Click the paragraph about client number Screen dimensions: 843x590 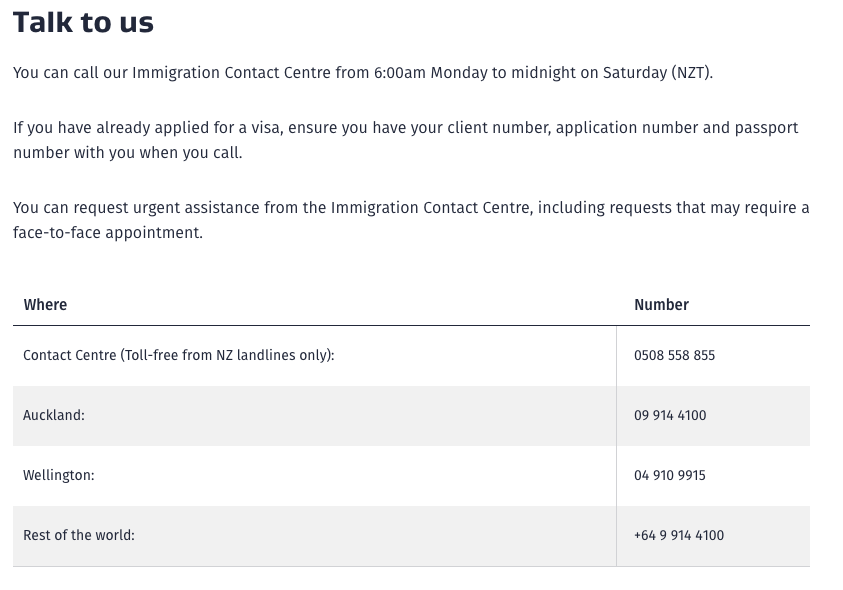click(406, 140)
